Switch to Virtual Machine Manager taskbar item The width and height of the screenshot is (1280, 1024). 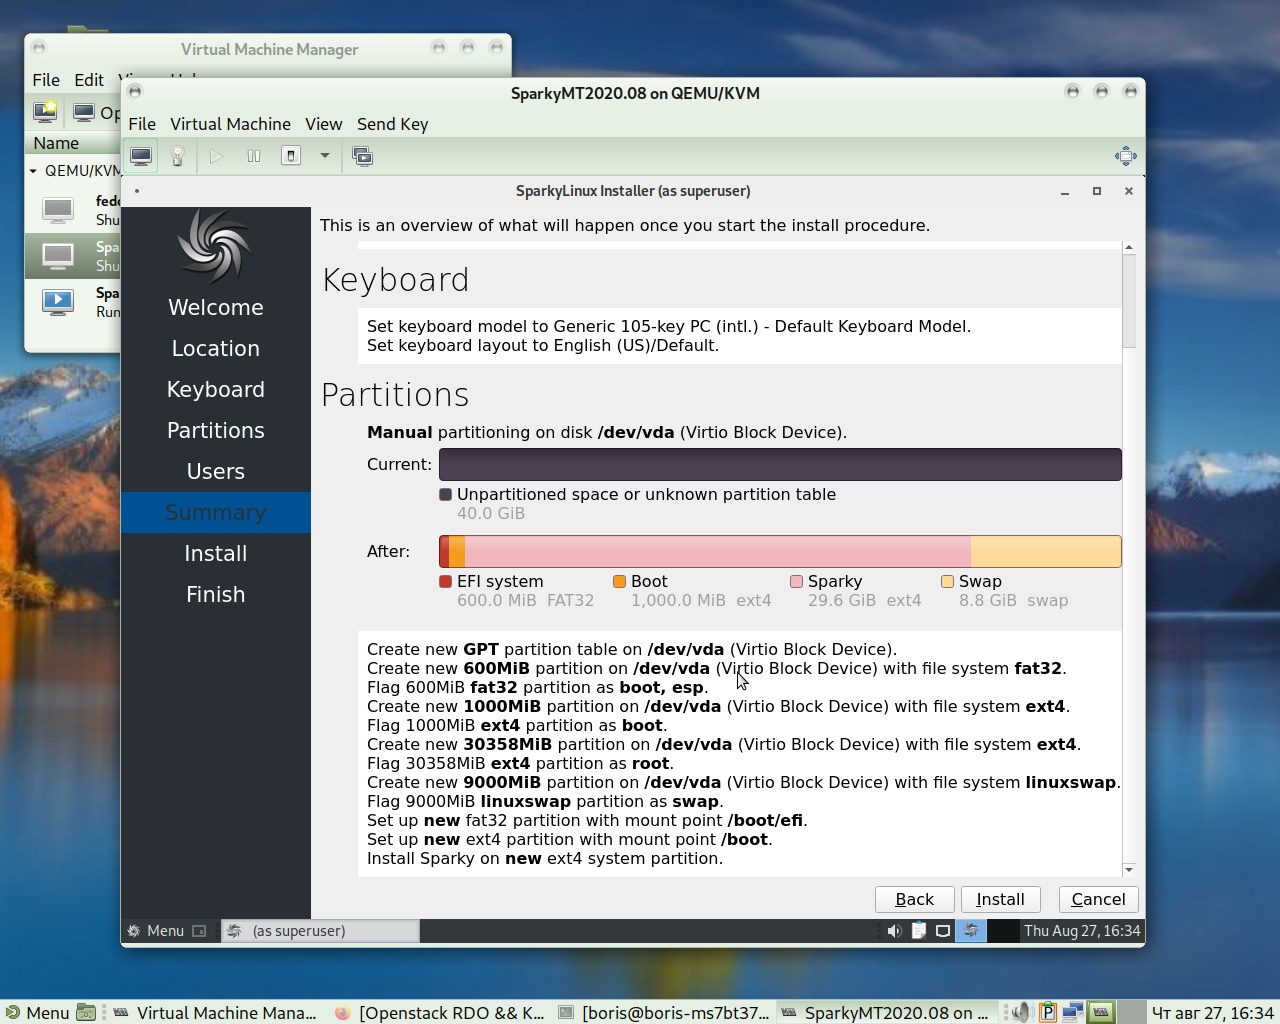coord(215,1013)
